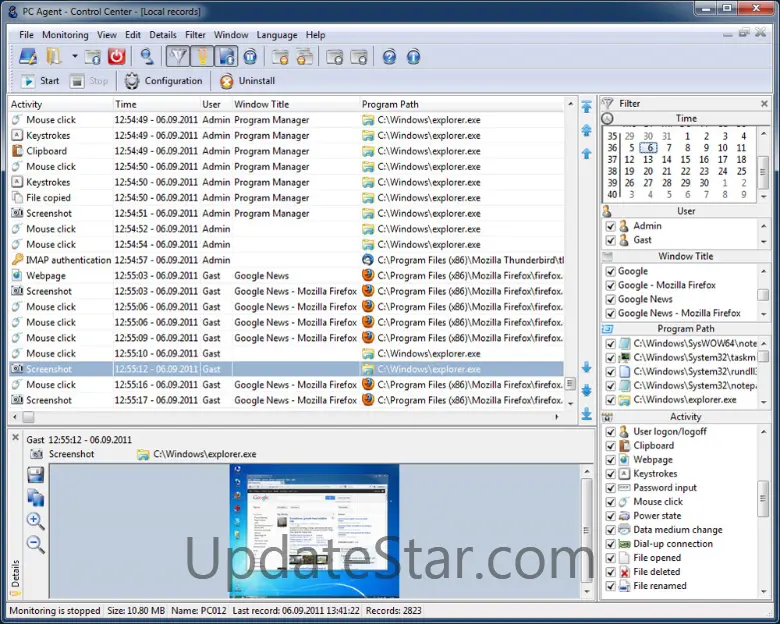Sort records by the Program Path column header

[461, 104]
